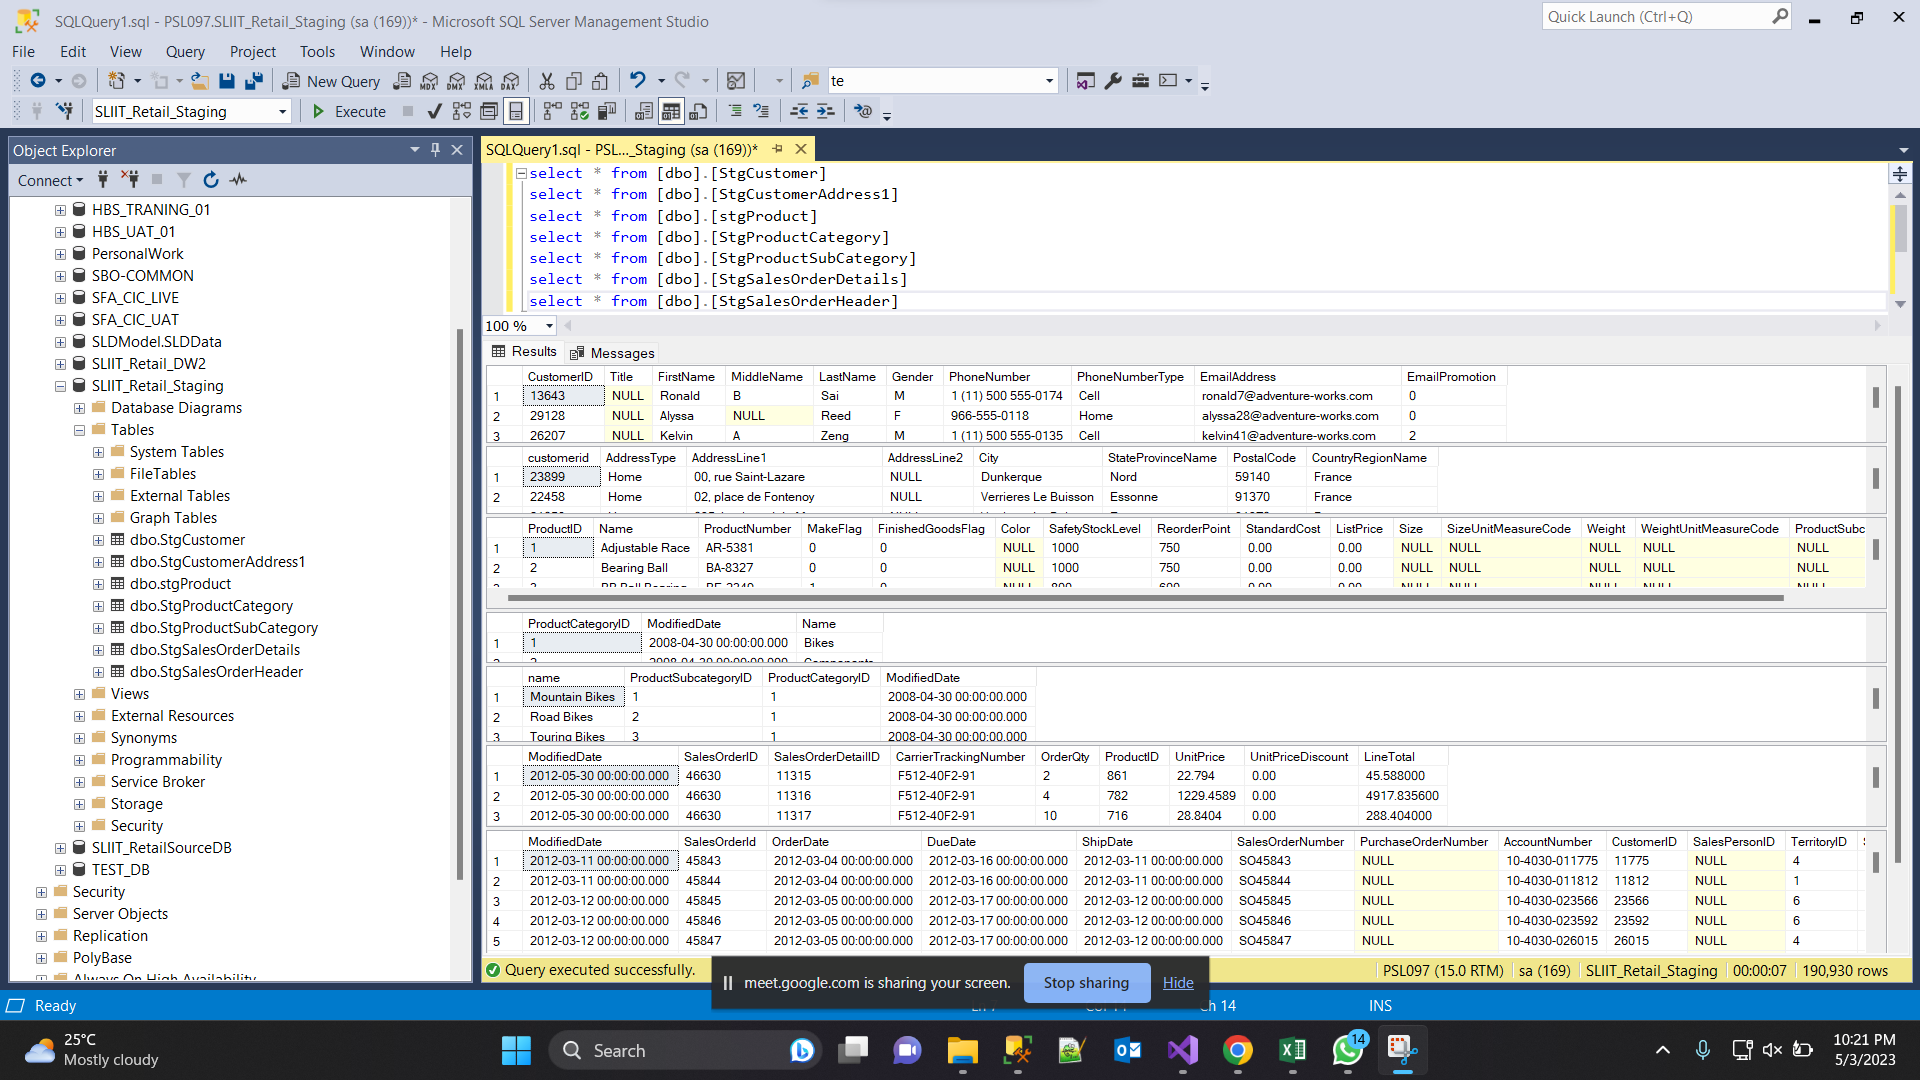Switch to the Messages tab
This screenshot has height=1080, width=1920.
612,352
